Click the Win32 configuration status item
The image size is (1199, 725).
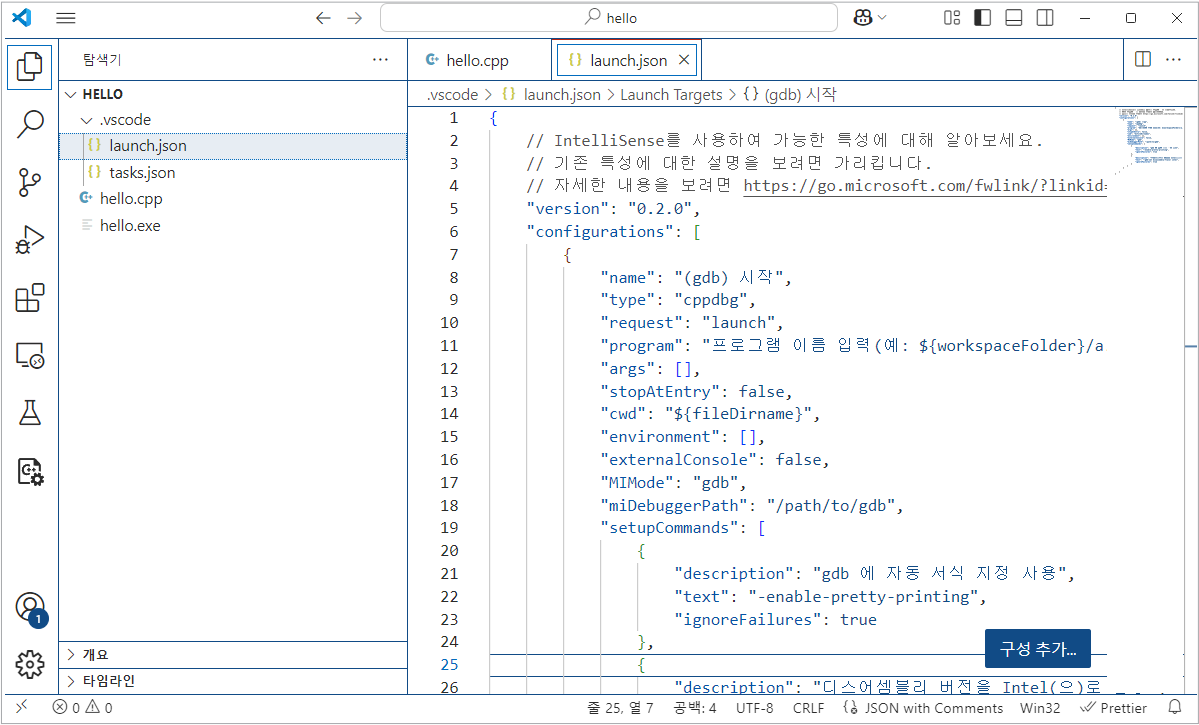coord(1040,708)
